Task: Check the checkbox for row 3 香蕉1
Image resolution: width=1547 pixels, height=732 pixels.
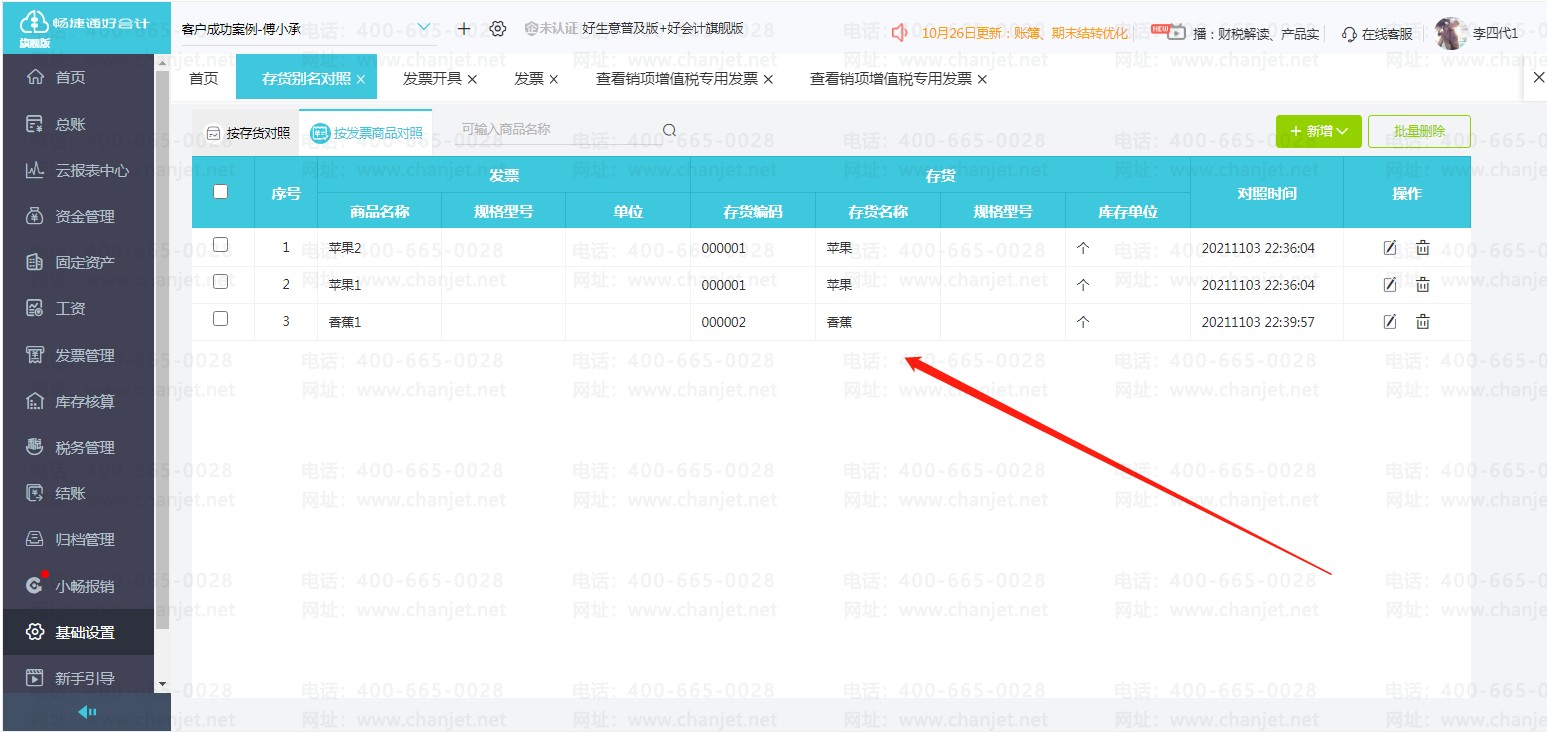Action: coord(221,319)
